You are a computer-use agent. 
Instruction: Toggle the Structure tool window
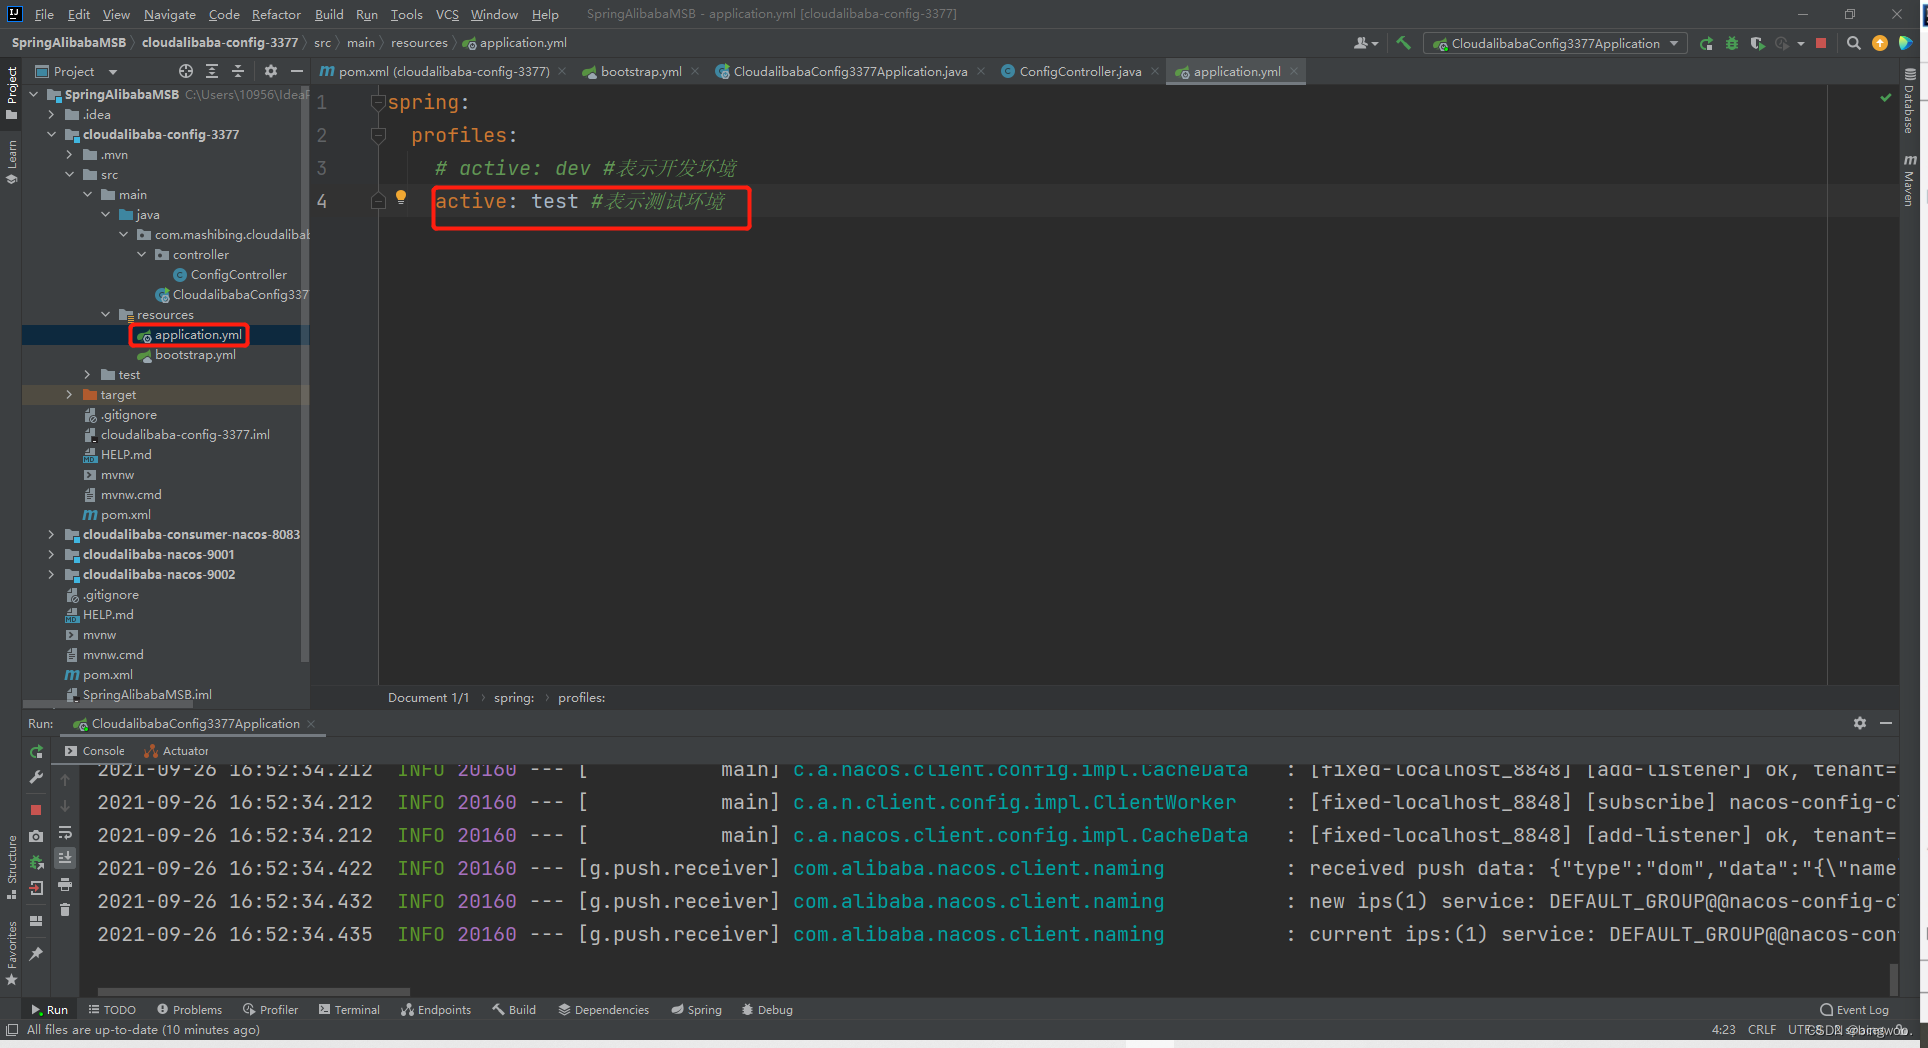[12, 867]
